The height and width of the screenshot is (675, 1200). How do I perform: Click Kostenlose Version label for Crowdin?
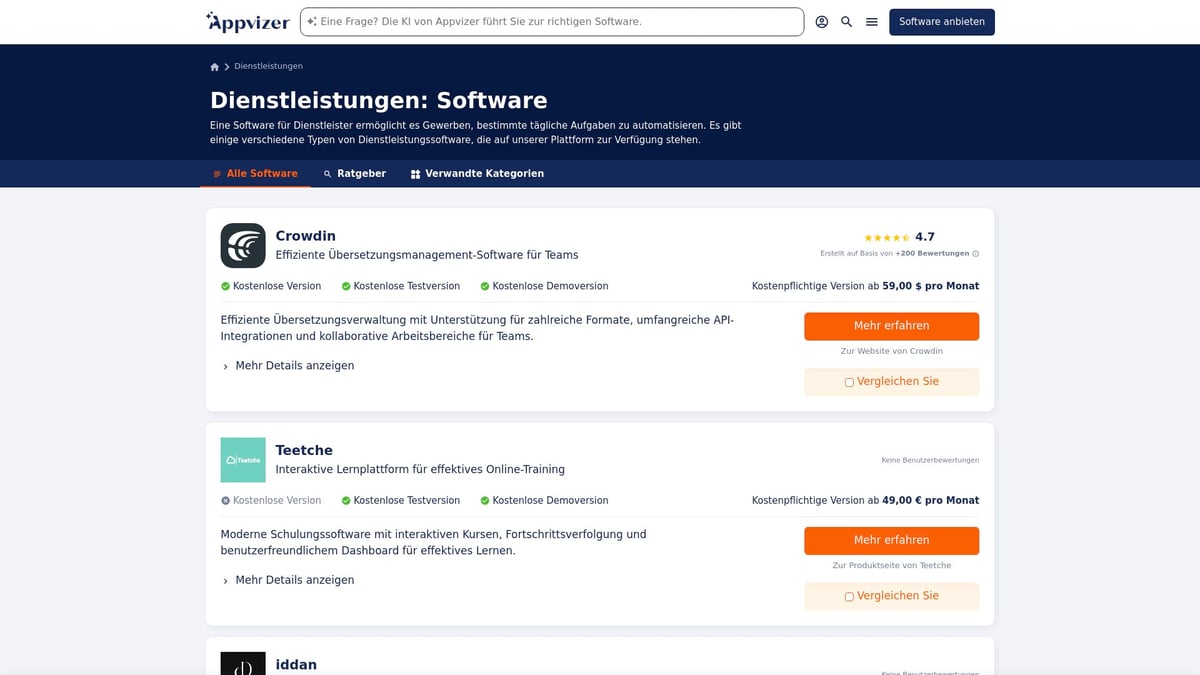tap(277, 286)
